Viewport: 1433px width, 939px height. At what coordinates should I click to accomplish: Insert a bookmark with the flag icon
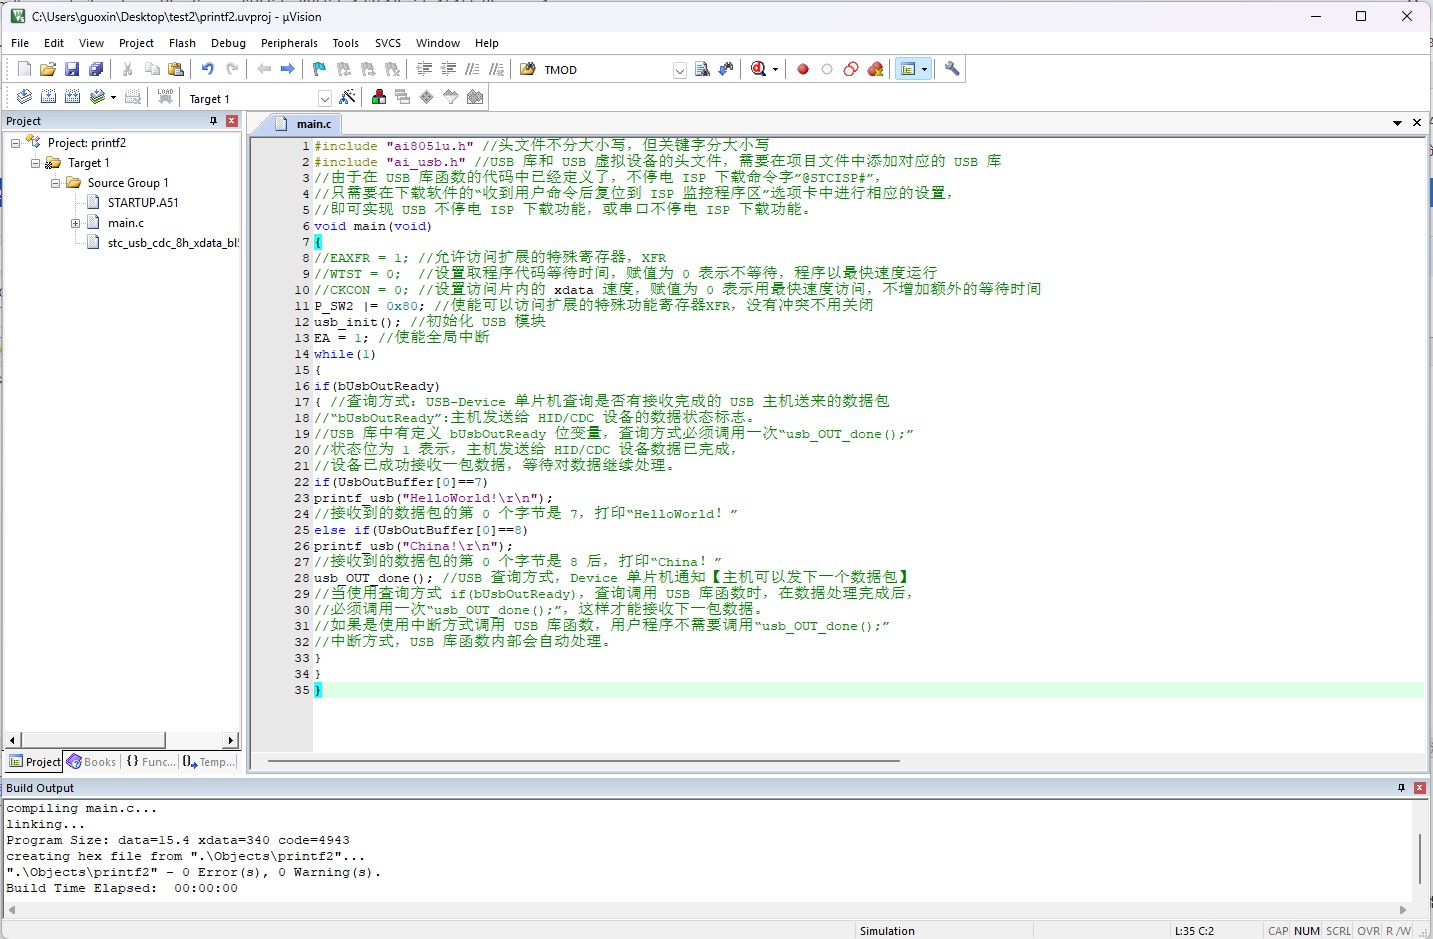[x=319, y=69]
